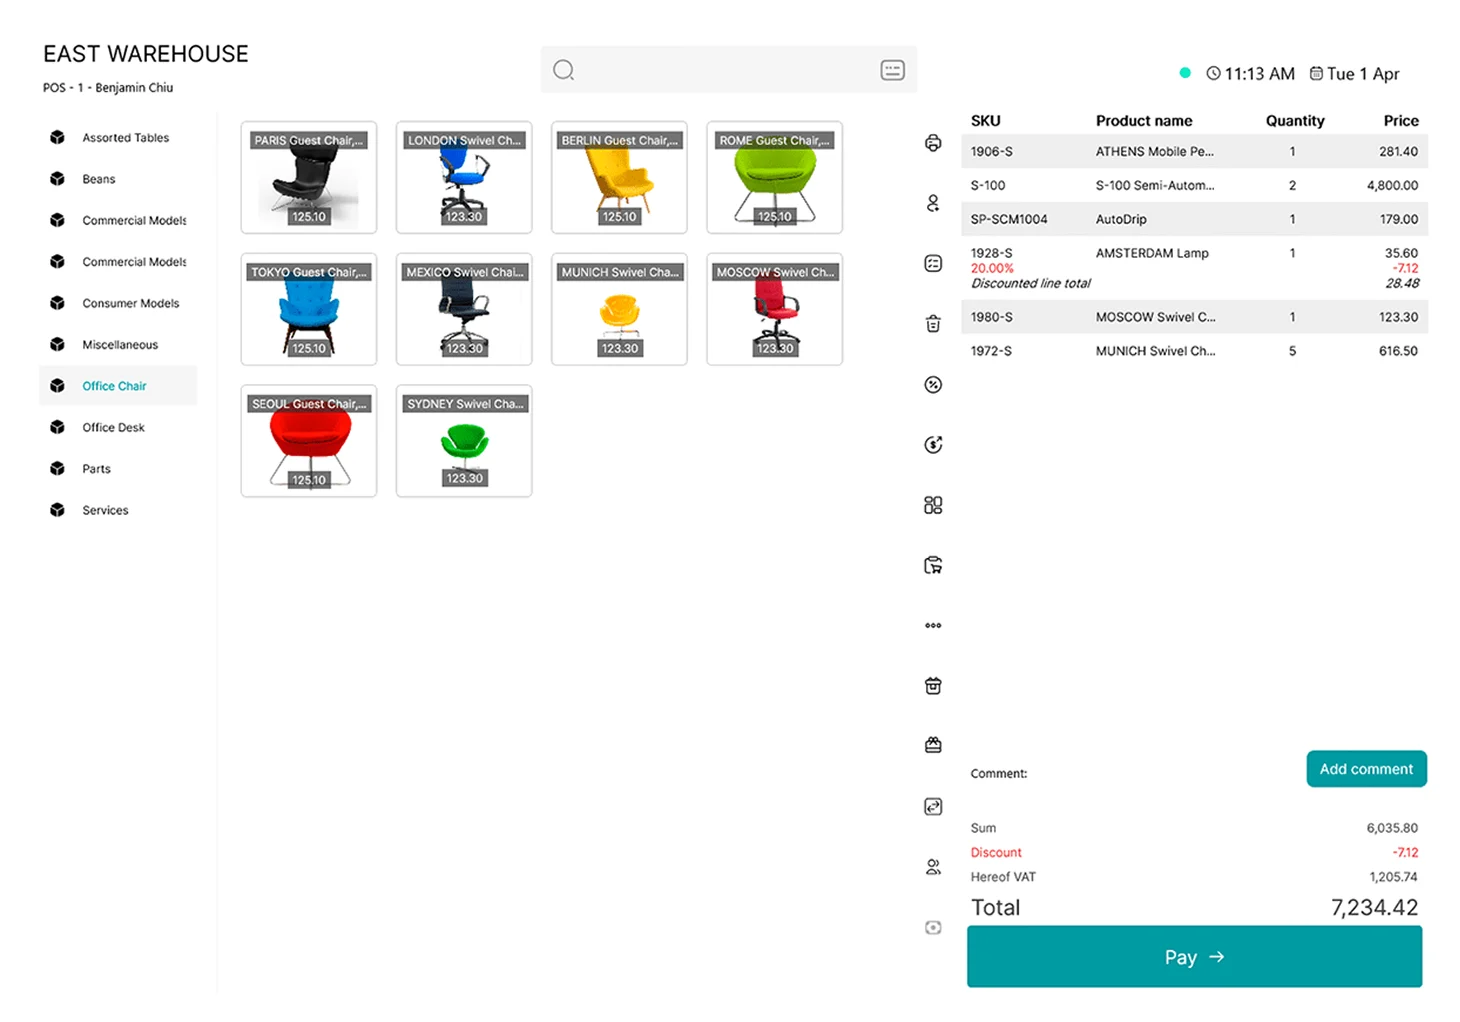Click the clipboard cart icon

[x=933, y=565]
